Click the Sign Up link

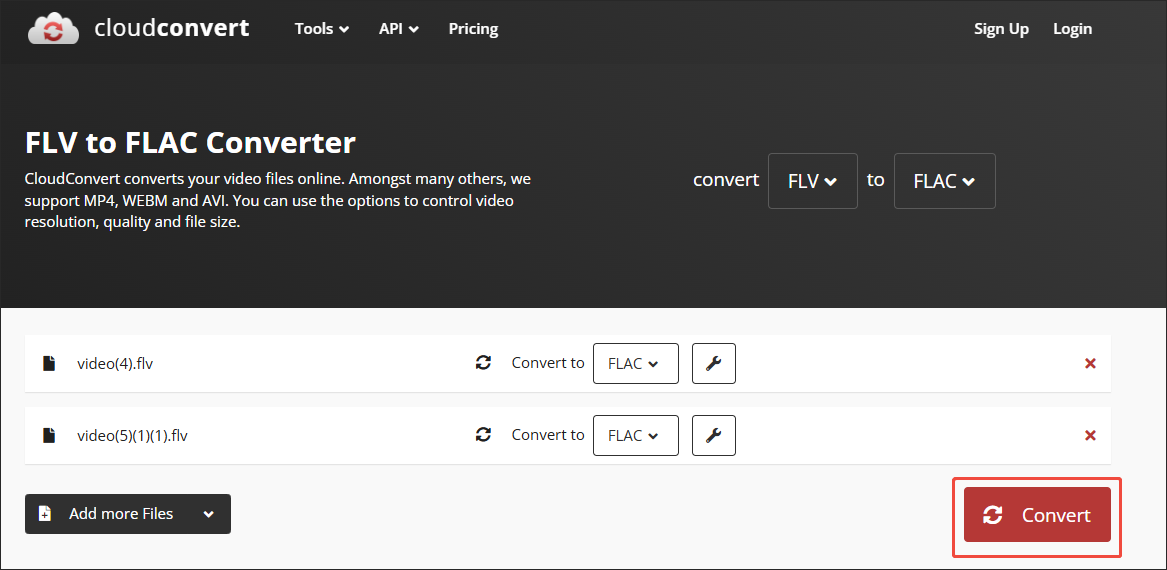[1001, 29]
